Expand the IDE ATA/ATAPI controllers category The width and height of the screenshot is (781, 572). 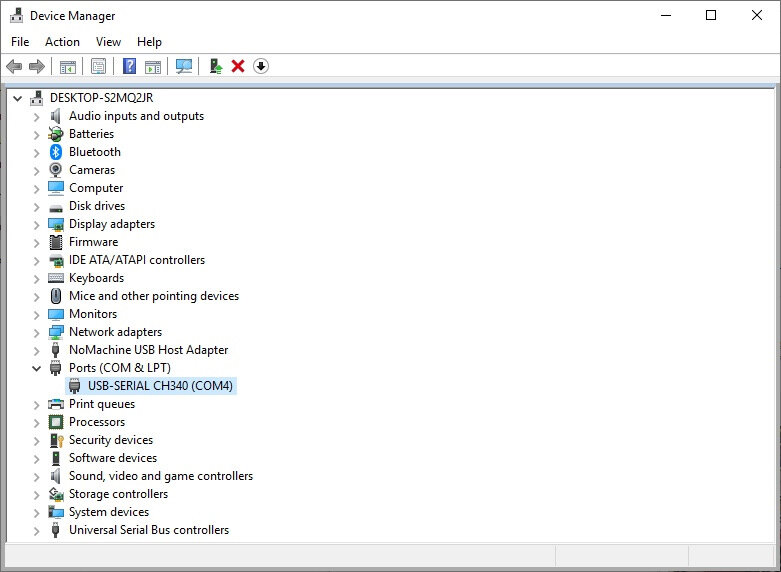(36, 261)
